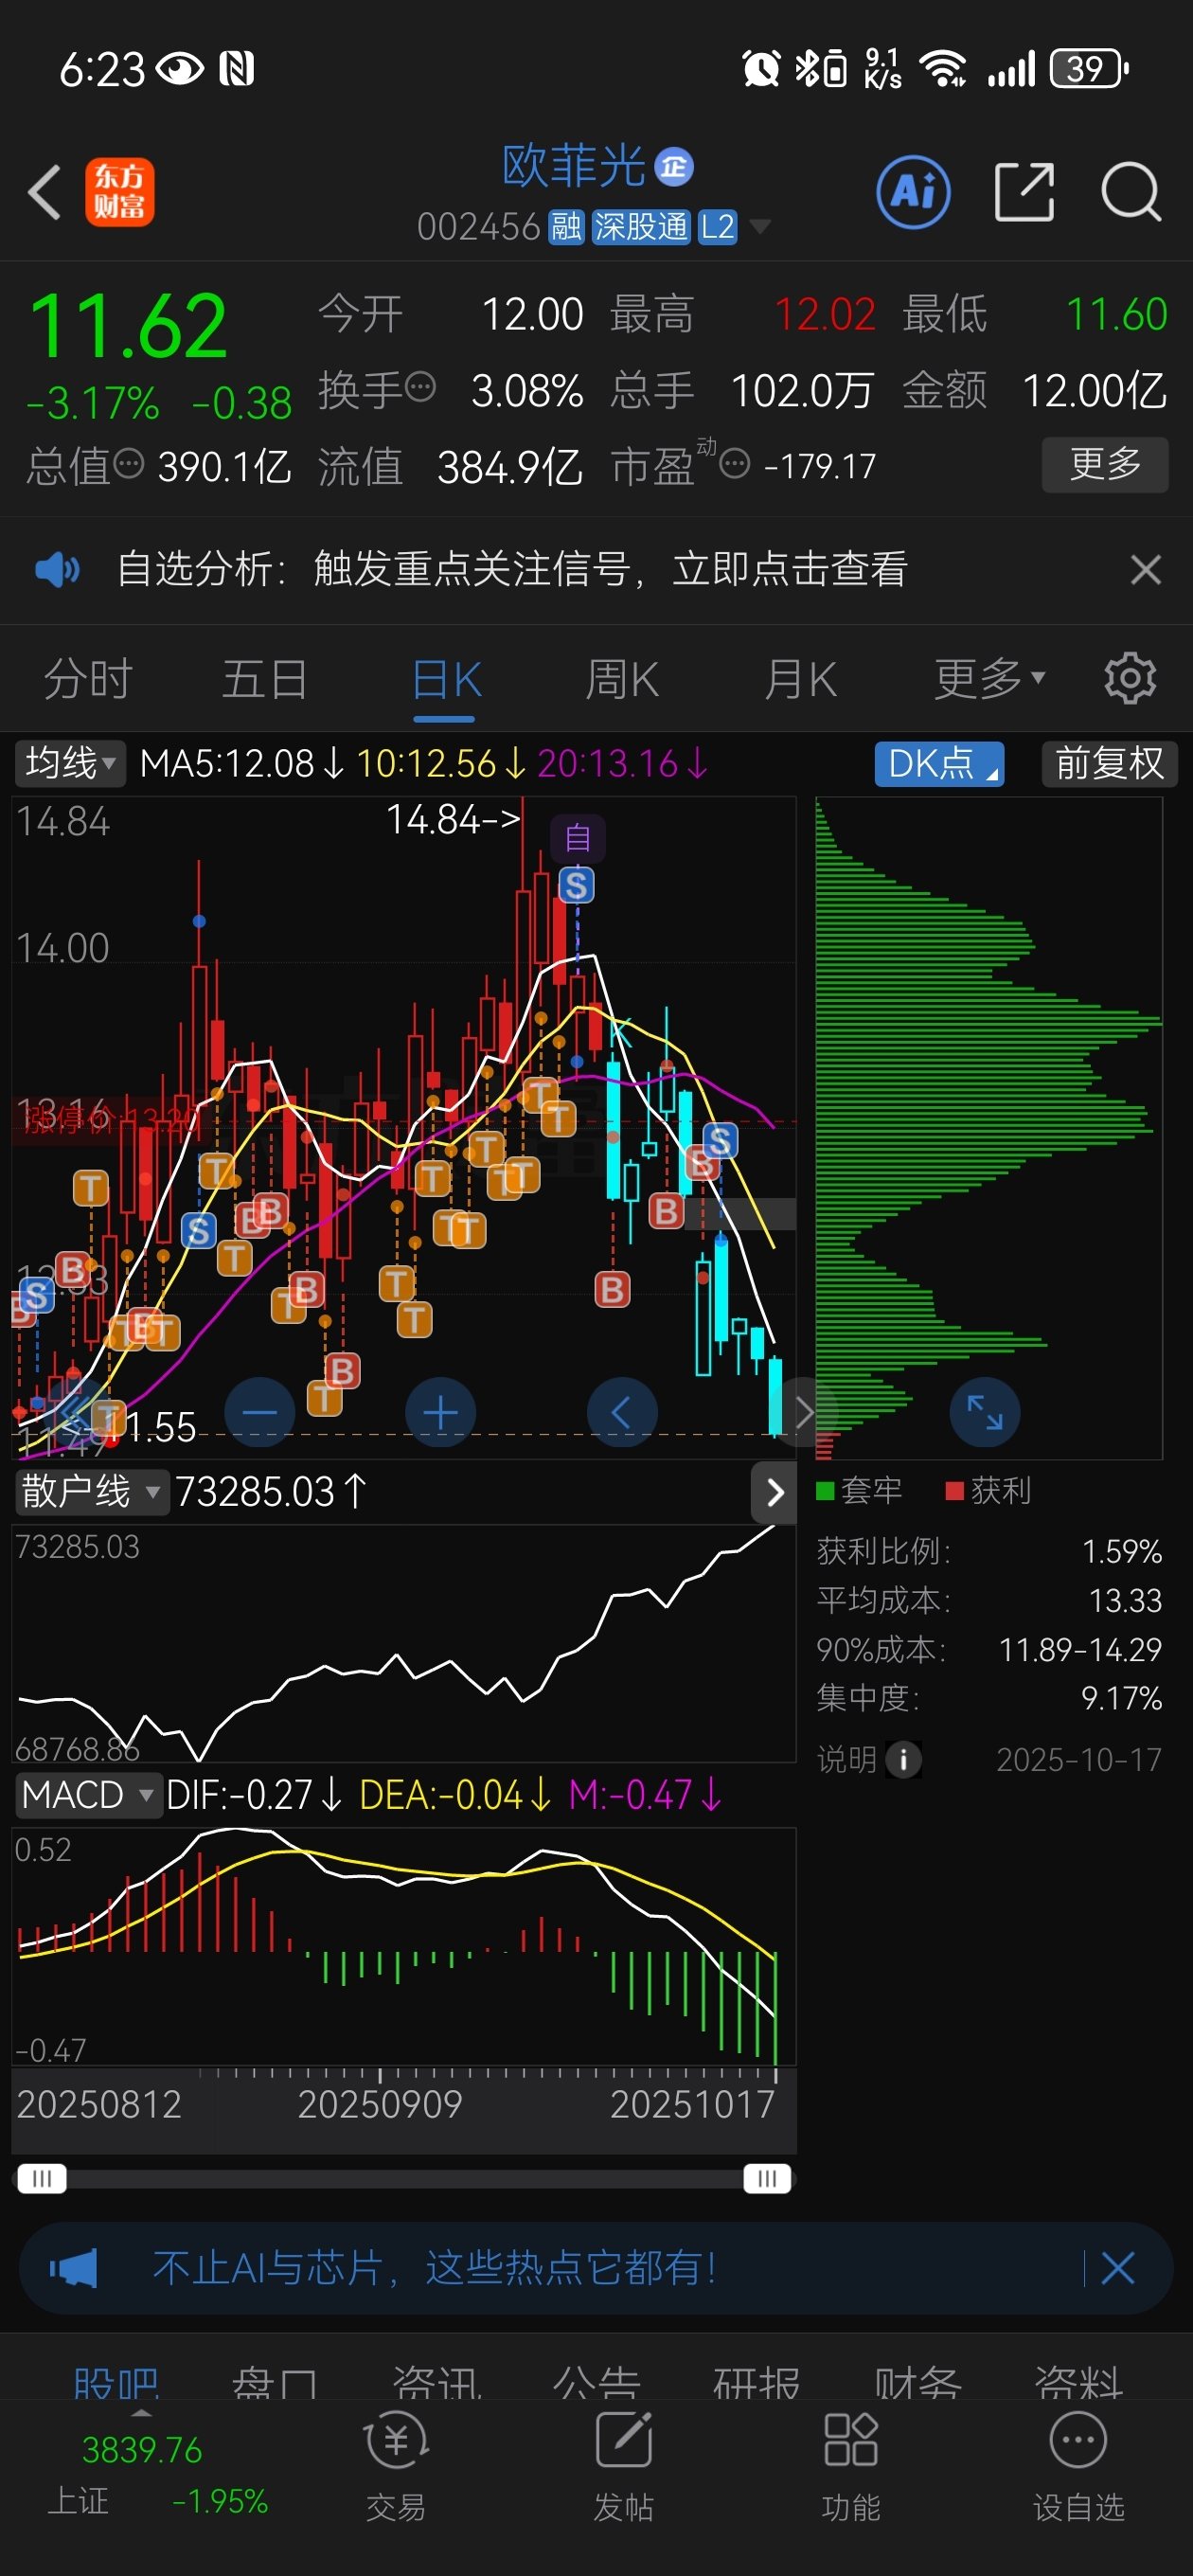Tap the 深股通 badge

640,227
